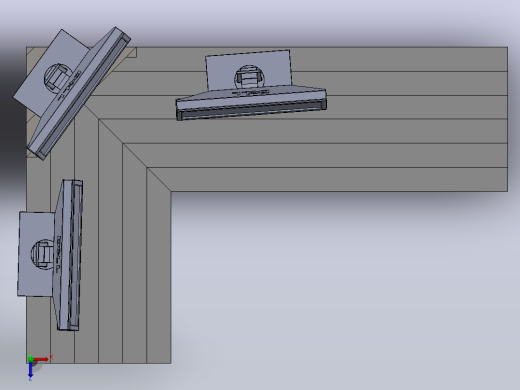
Task: Select the vertical monitor on the desk's short side
Action: coord(69,255)
